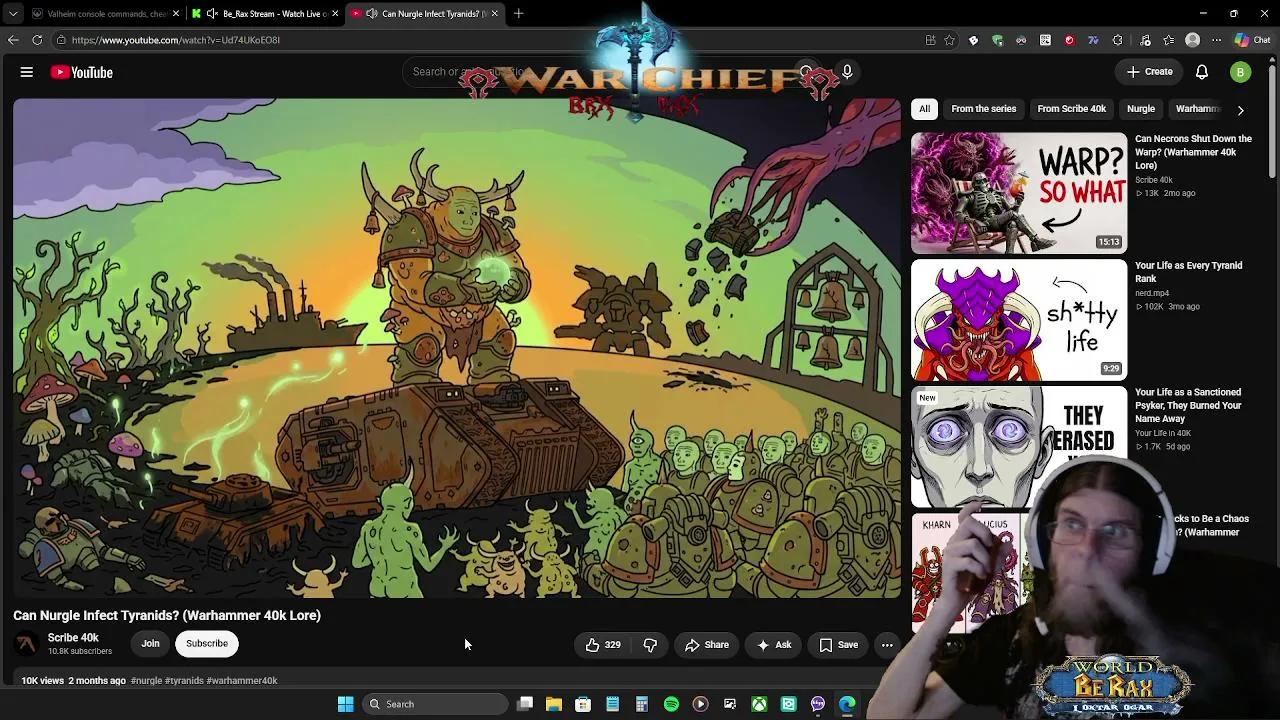The width and height of the screenshot is (1280, 720).
Task: Select the Nurgle filter chip
Action: 1141,109
